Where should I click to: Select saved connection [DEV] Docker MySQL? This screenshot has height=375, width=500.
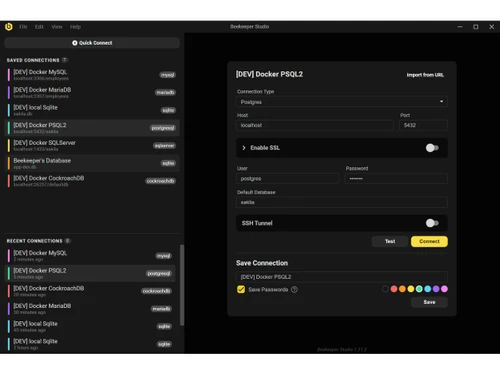point(92,75)
